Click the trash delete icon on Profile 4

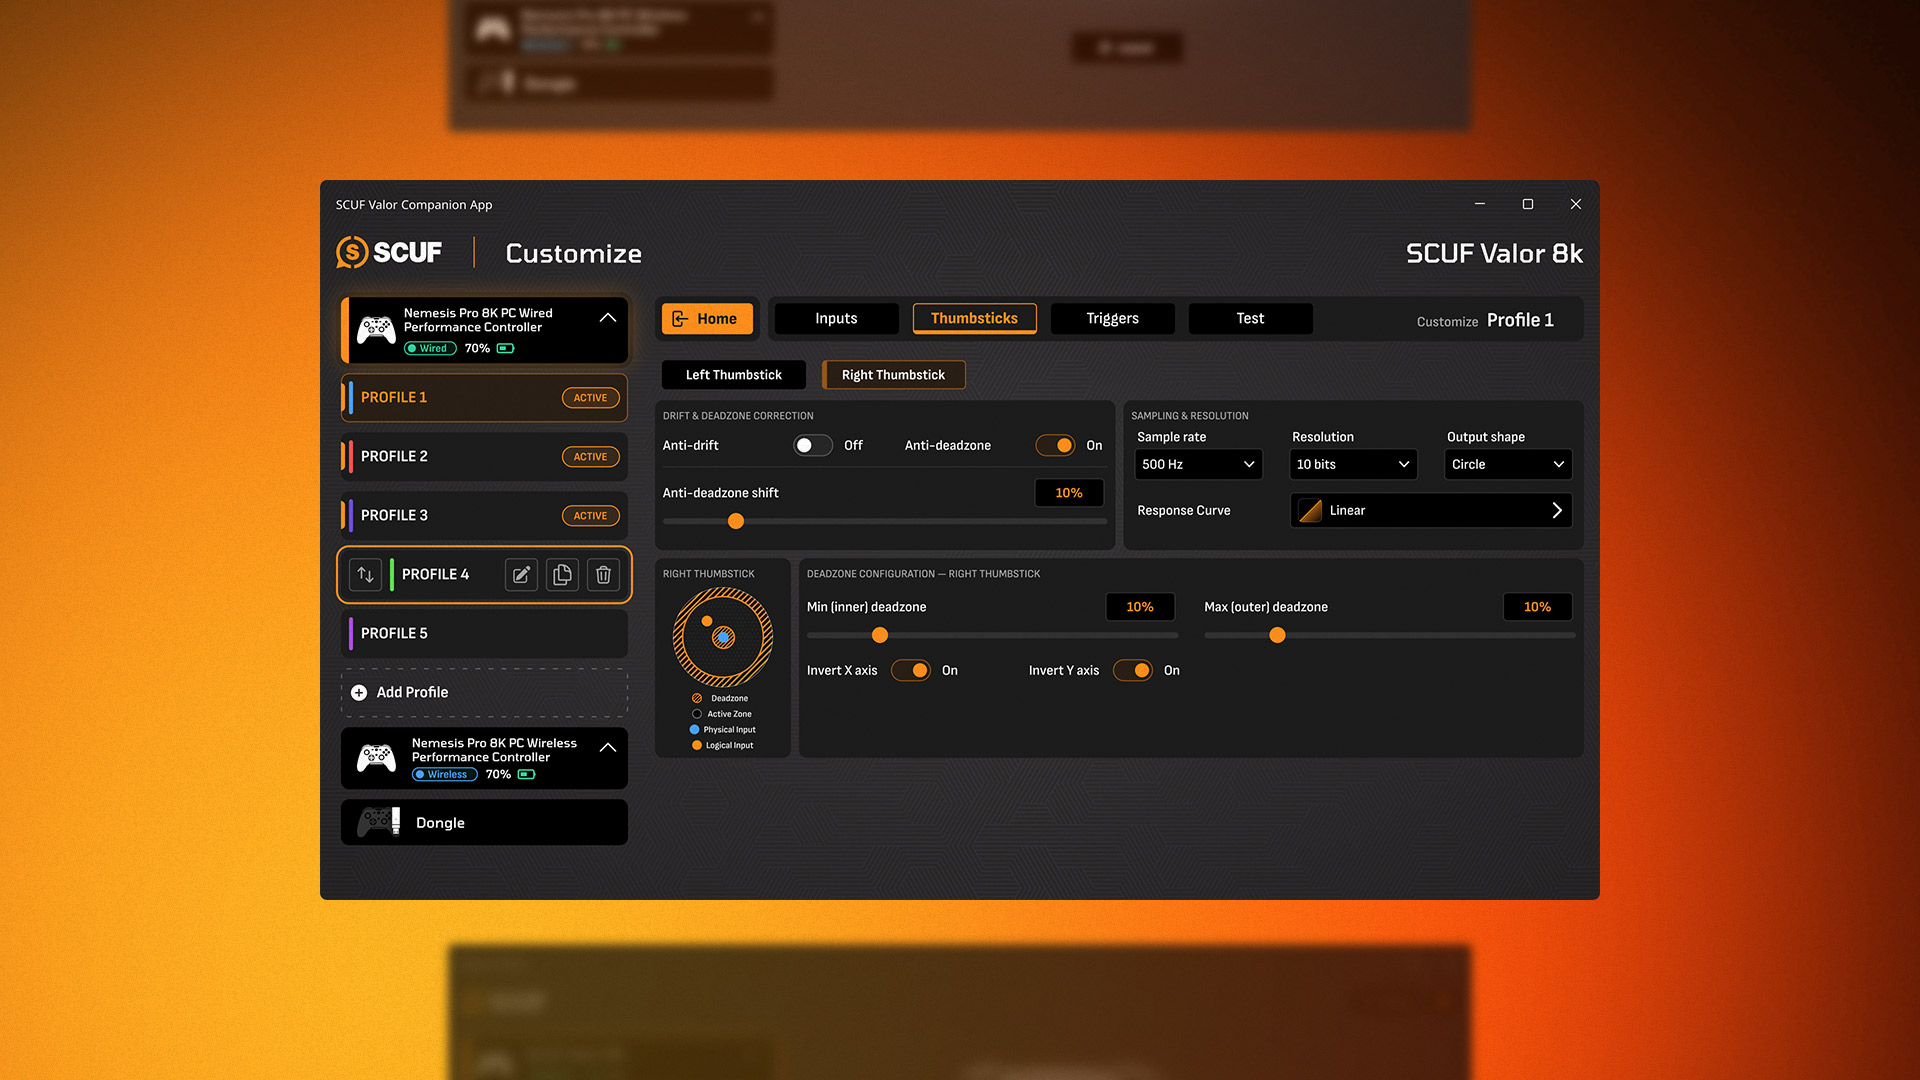(603, 575)
